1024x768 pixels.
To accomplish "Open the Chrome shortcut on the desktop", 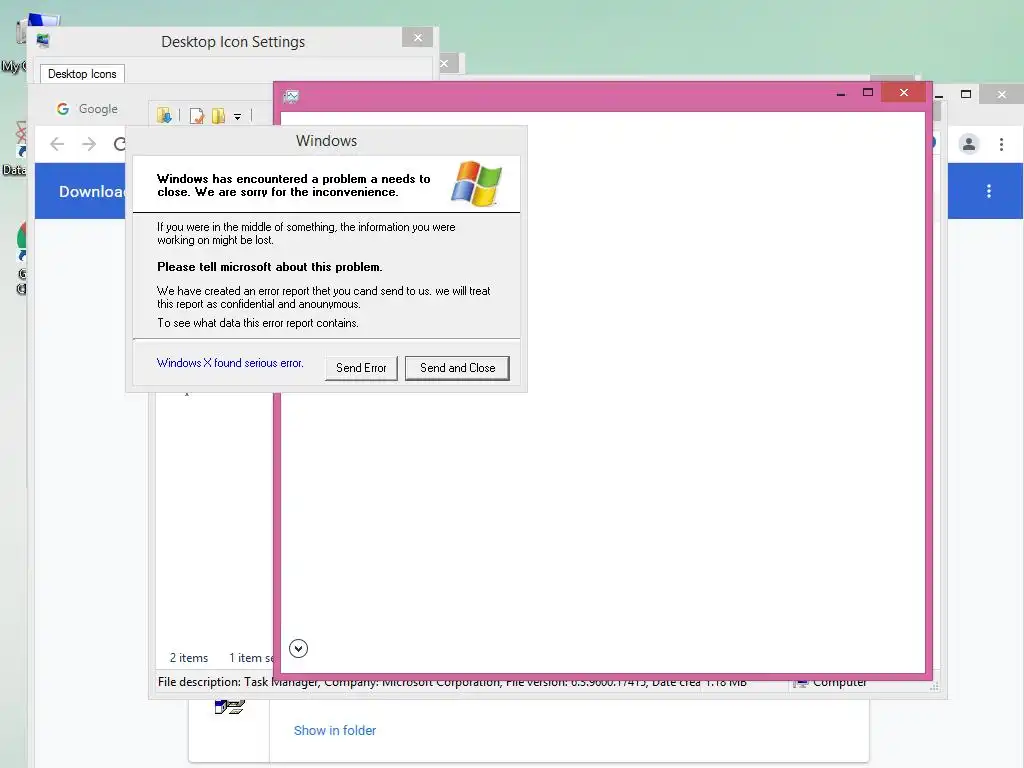I will [22, 258].
